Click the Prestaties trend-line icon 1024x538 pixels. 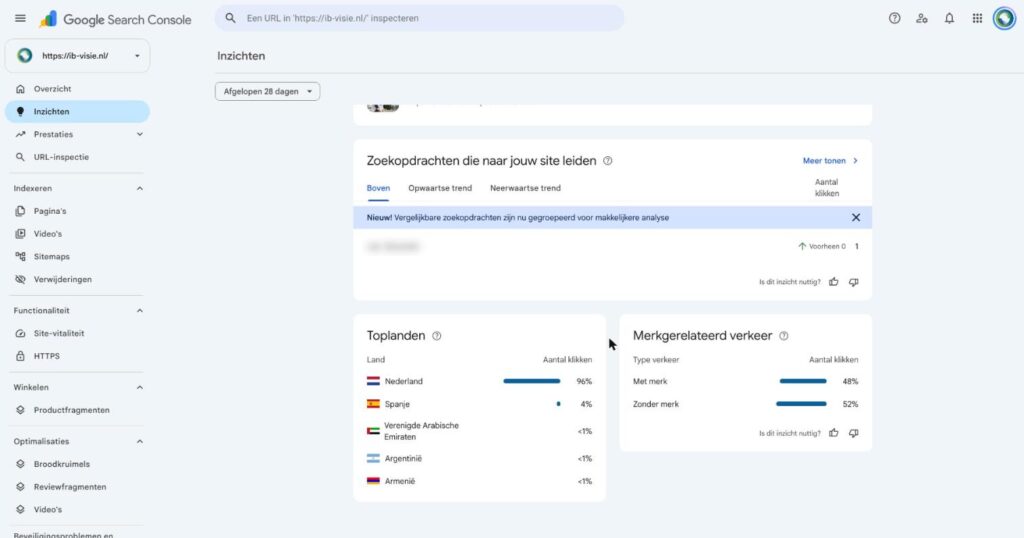click(x=20, y=134)
